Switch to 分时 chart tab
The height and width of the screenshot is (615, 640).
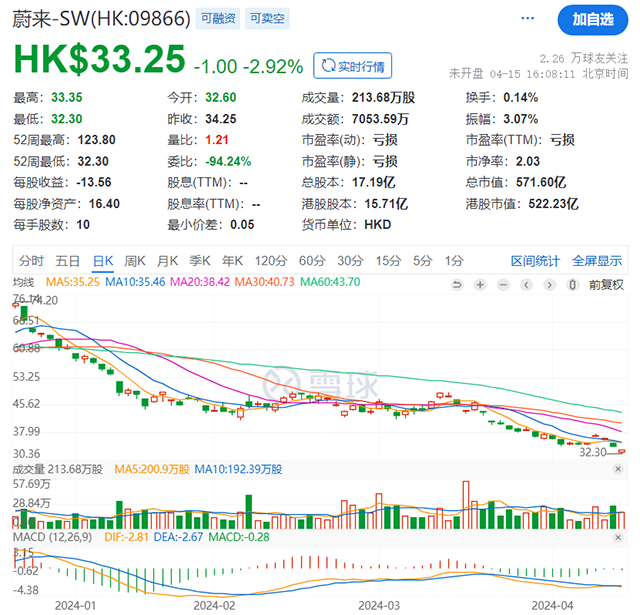(x=31, y=260)
